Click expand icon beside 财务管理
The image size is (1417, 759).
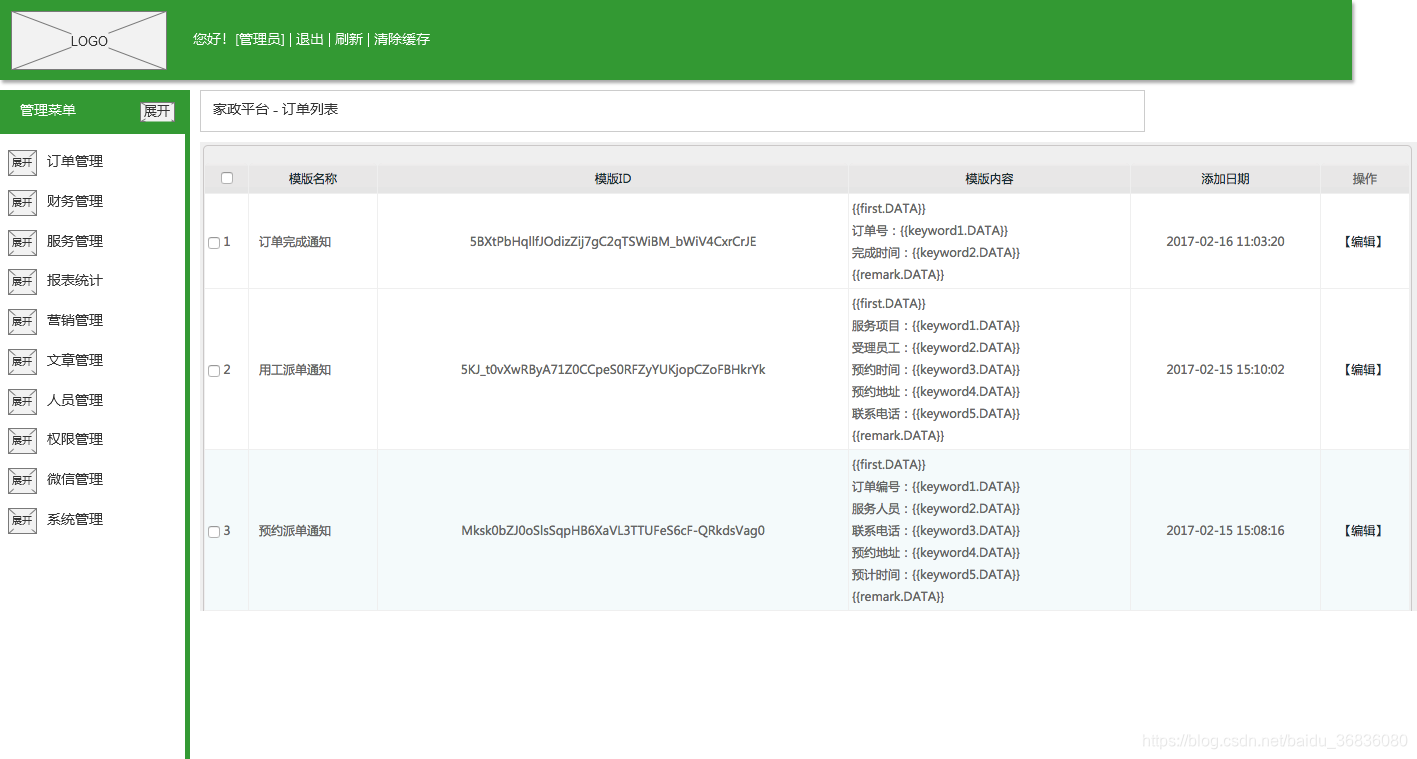pyautogui.click(x=22, y=202)
